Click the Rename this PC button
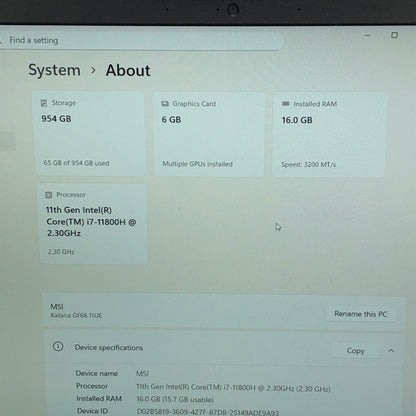 [361, 314]
